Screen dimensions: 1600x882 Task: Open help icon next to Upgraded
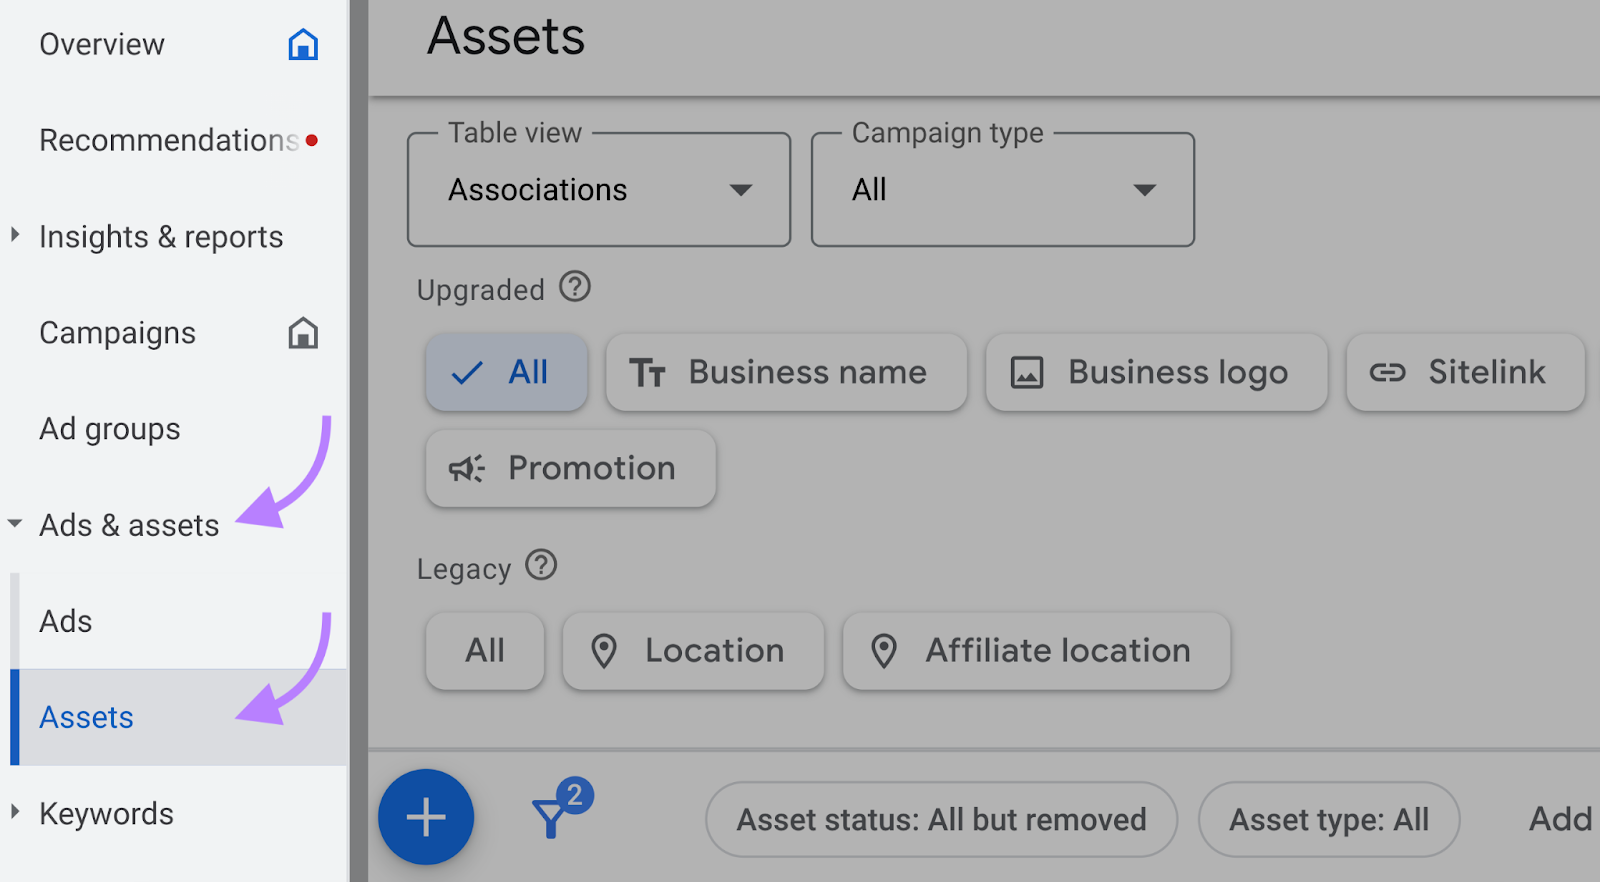(575, 288)
